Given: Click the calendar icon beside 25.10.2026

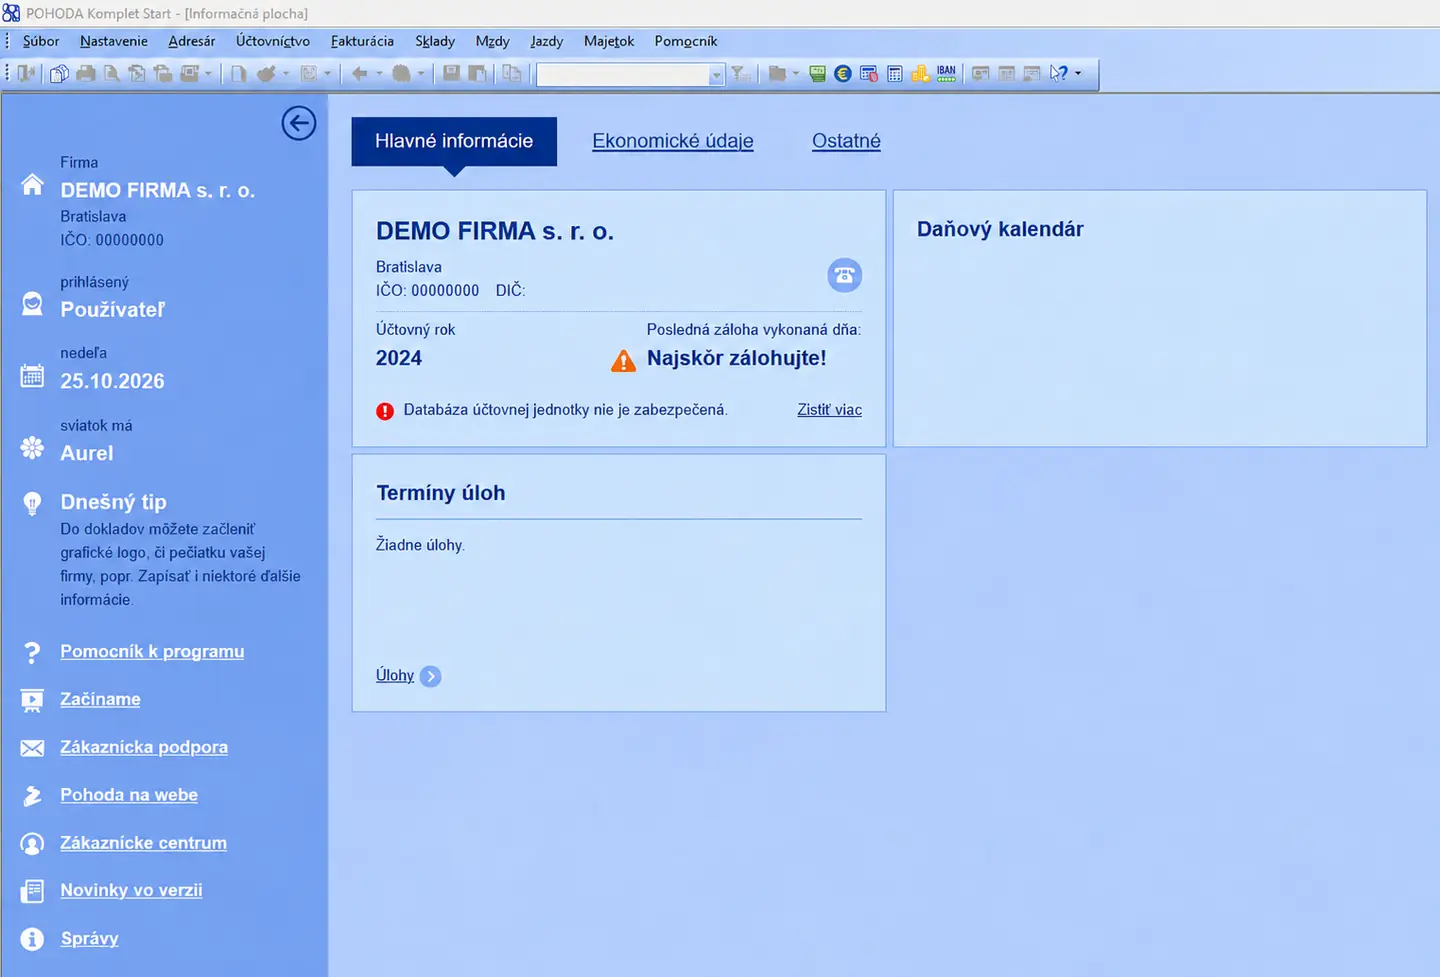Looking at the screenshot, I should pyautogui.click(x=33, y=376).
